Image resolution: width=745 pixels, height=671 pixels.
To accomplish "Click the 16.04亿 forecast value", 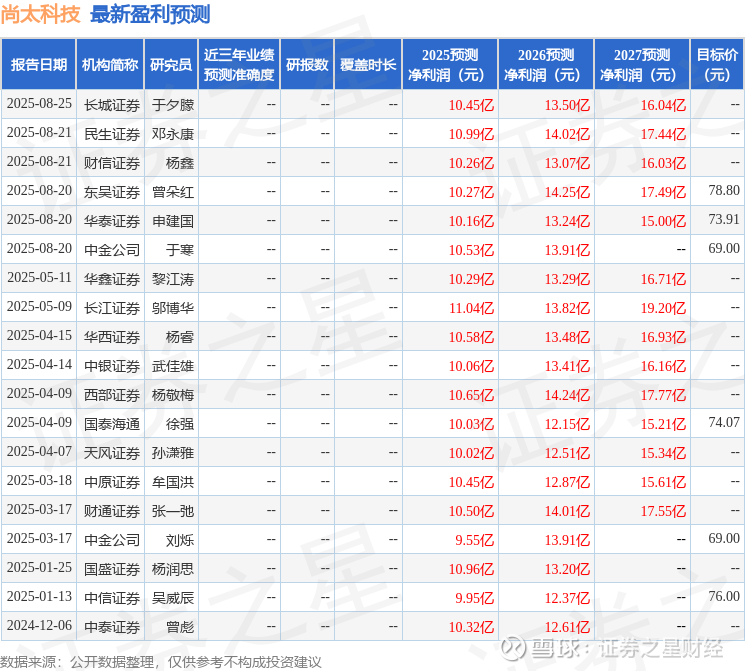I will pos(663,105).
